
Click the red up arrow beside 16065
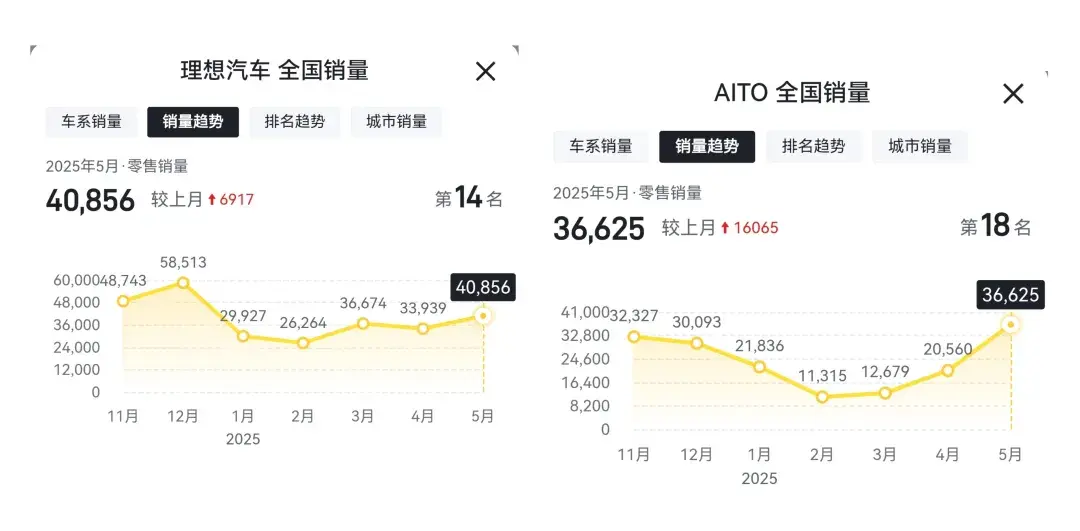pyautogui.click(x=725, y=228)
